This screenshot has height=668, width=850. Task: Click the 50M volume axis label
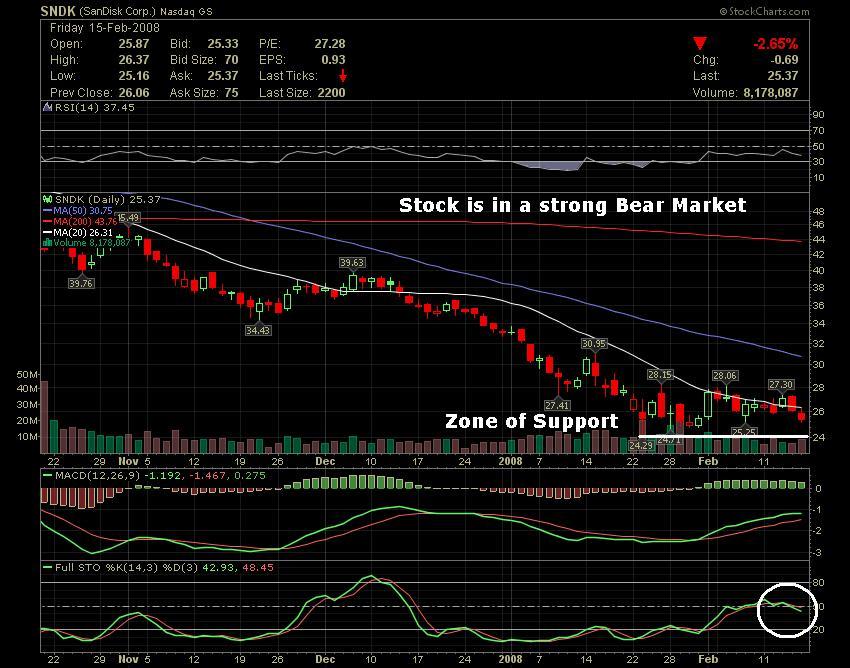pos(27,375)
